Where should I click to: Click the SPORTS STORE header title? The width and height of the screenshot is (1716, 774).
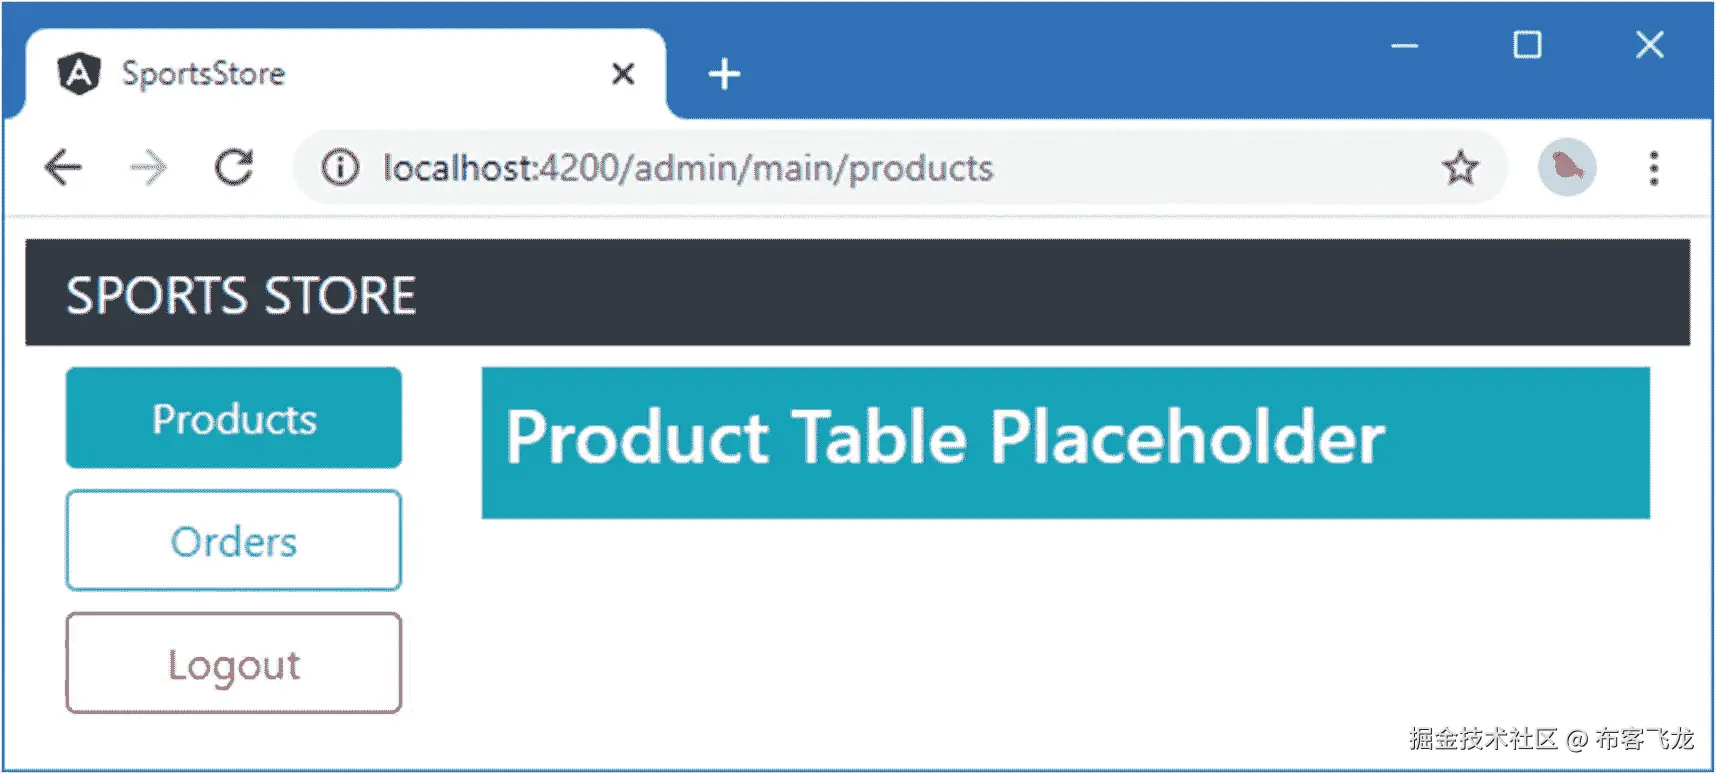[241, 295]
